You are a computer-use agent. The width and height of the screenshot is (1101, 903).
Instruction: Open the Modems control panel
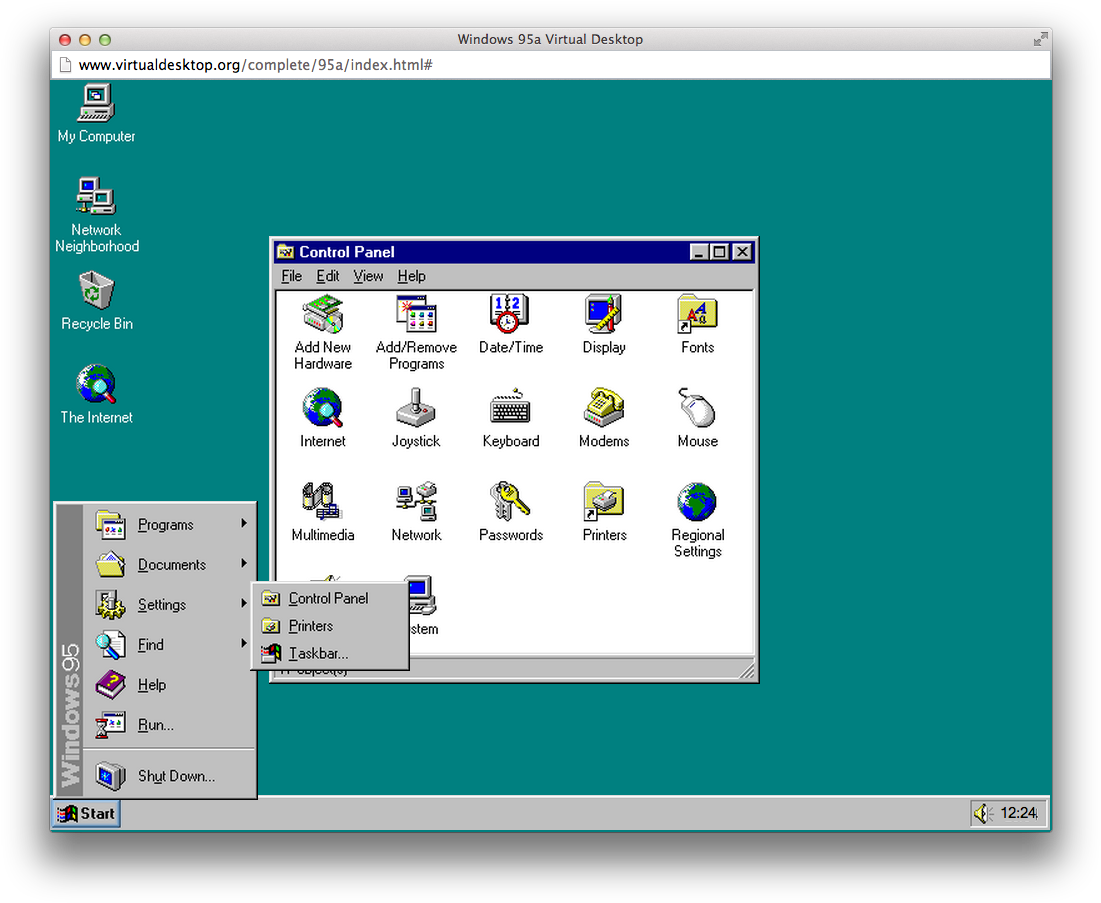[603, 408]
